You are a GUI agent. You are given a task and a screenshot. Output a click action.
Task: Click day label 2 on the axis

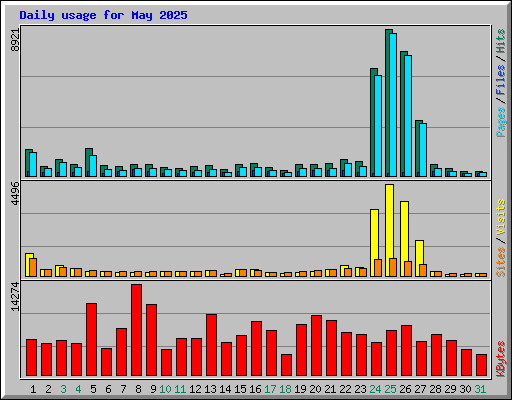click(x=48, y=389)
